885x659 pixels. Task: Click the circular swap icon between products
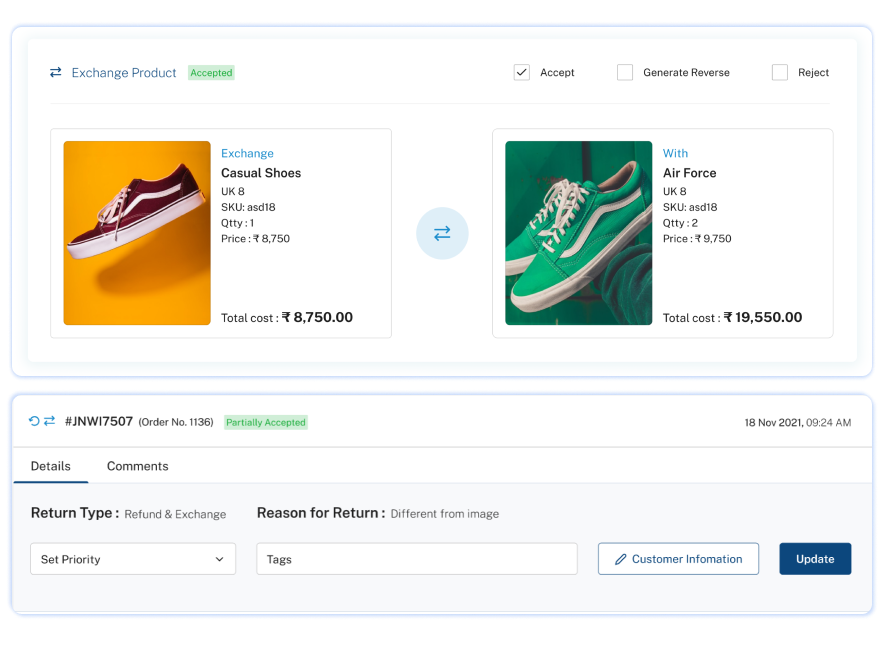(442, 233)
